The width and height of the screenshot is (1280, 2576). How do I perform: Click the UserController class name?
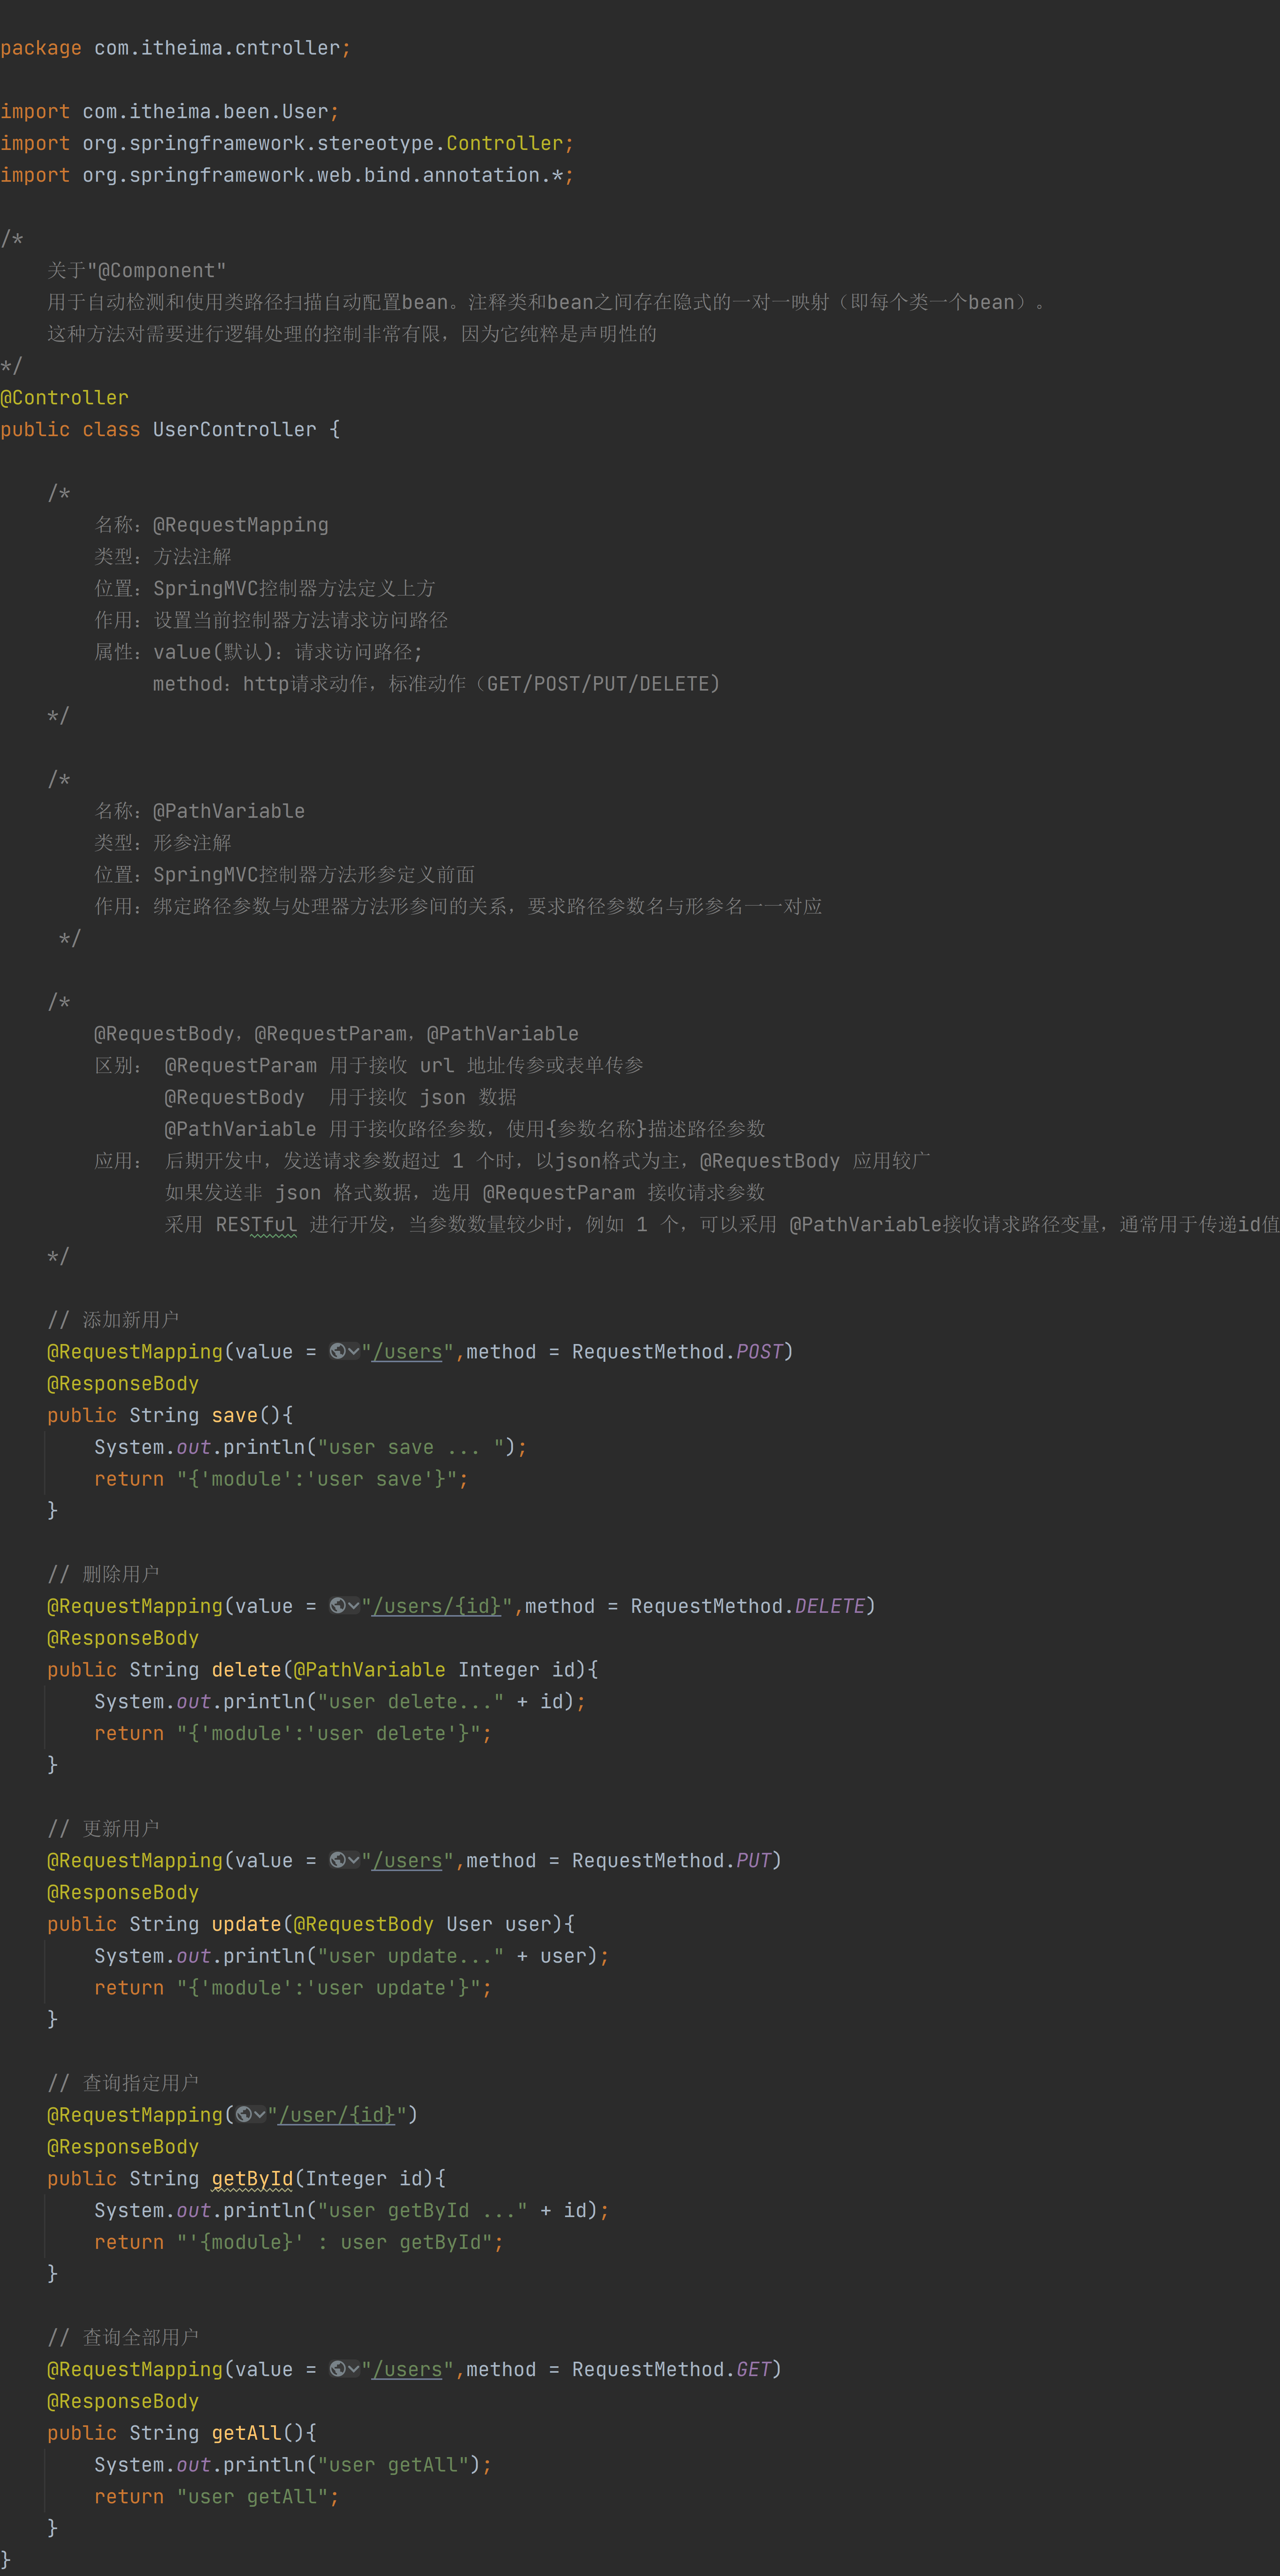click(x=234, y=429)
